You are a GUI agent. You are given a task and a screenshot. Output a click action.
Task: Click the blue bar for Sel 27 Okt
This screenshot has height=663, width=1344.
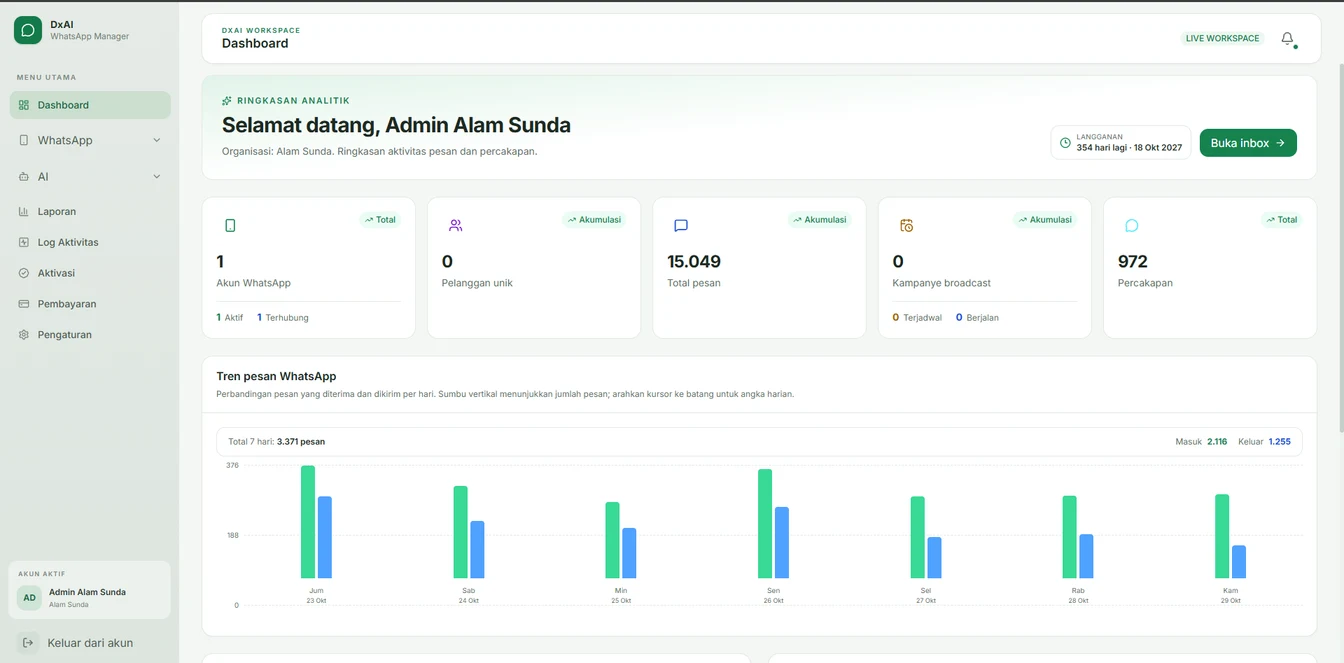click(x=934, y=558)
